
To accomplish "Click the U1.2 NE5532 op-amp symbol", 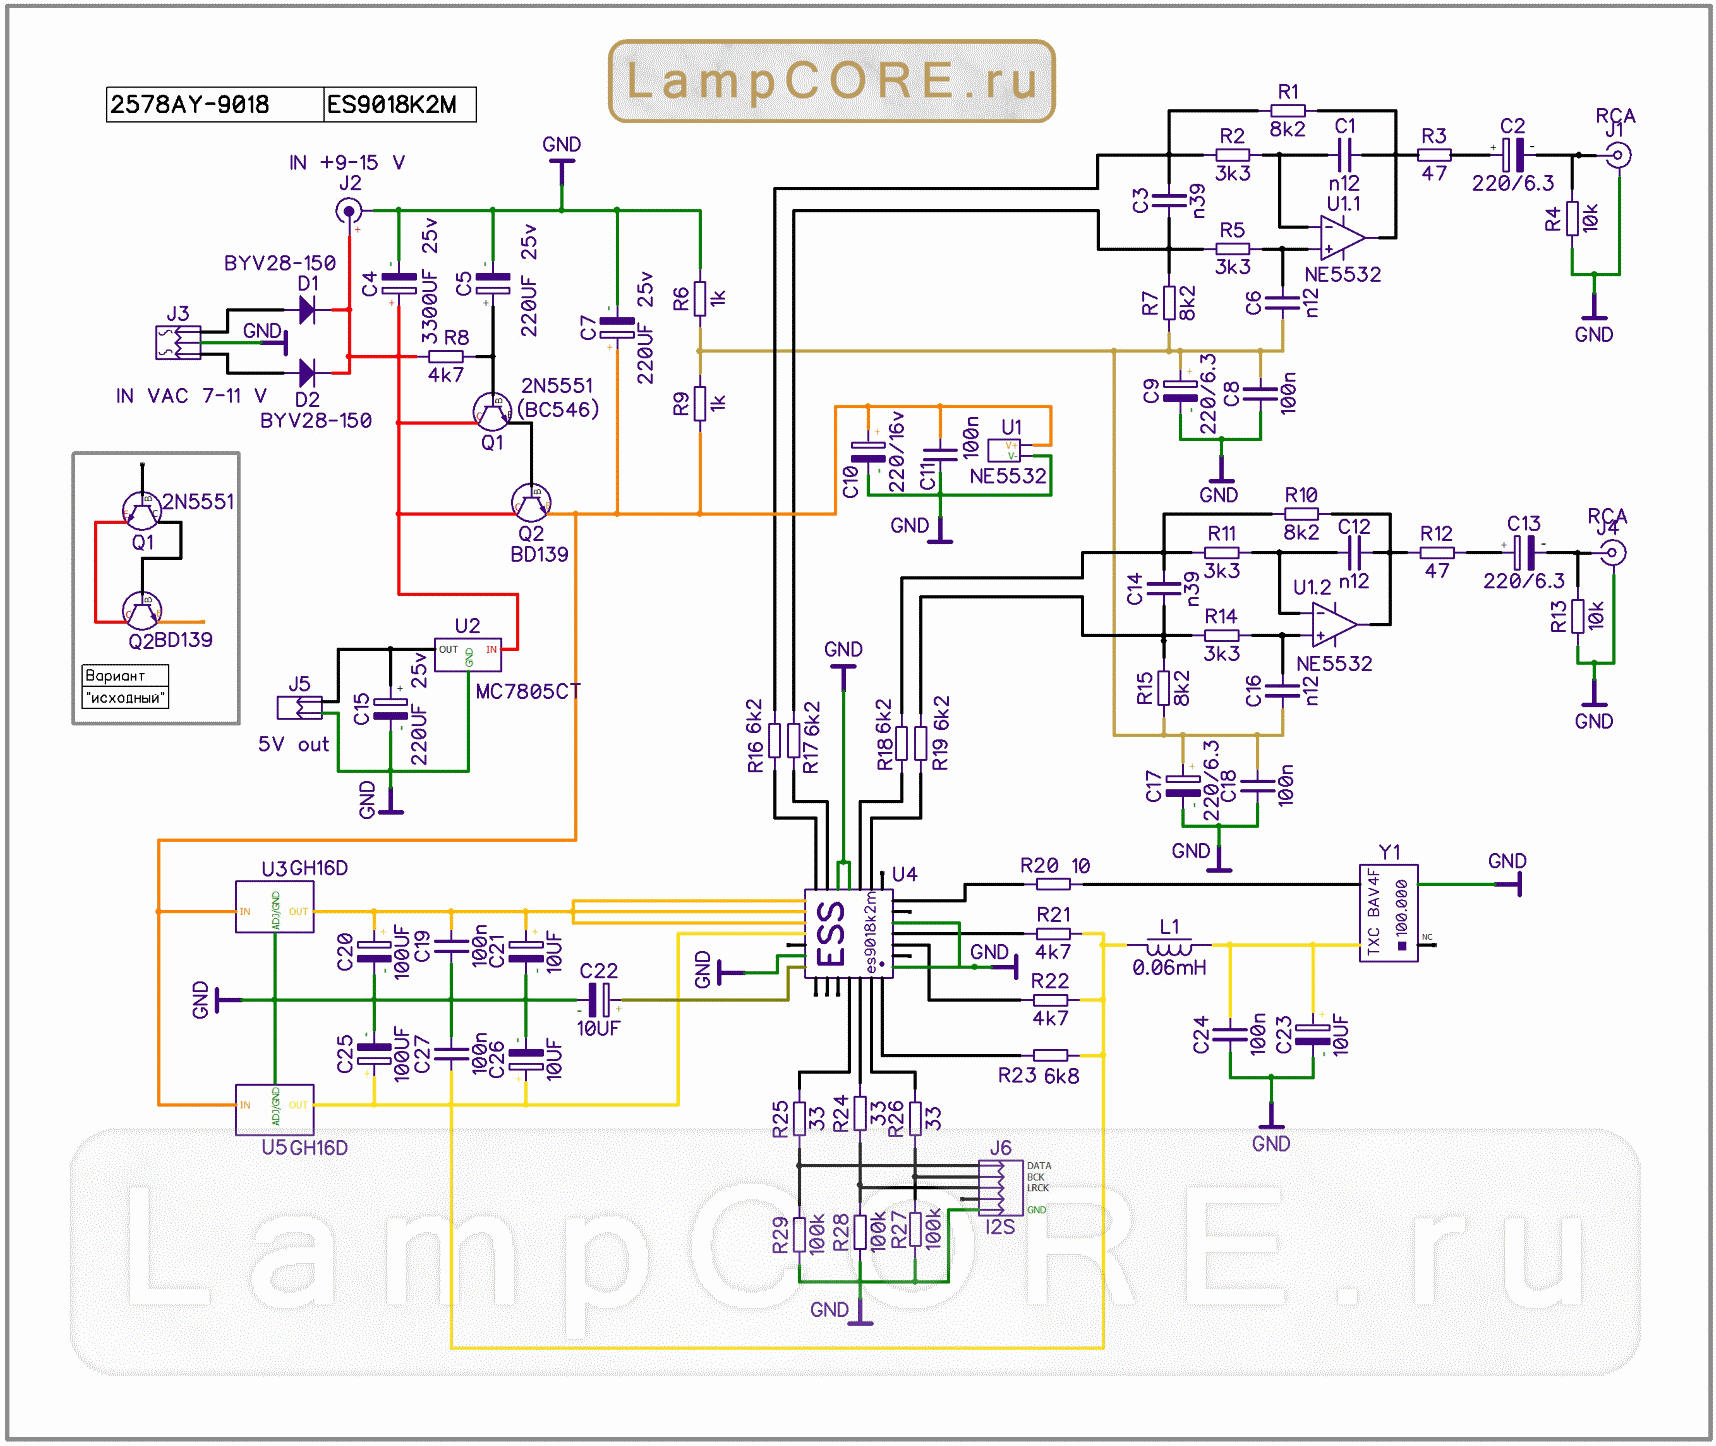I will 1334,624.
